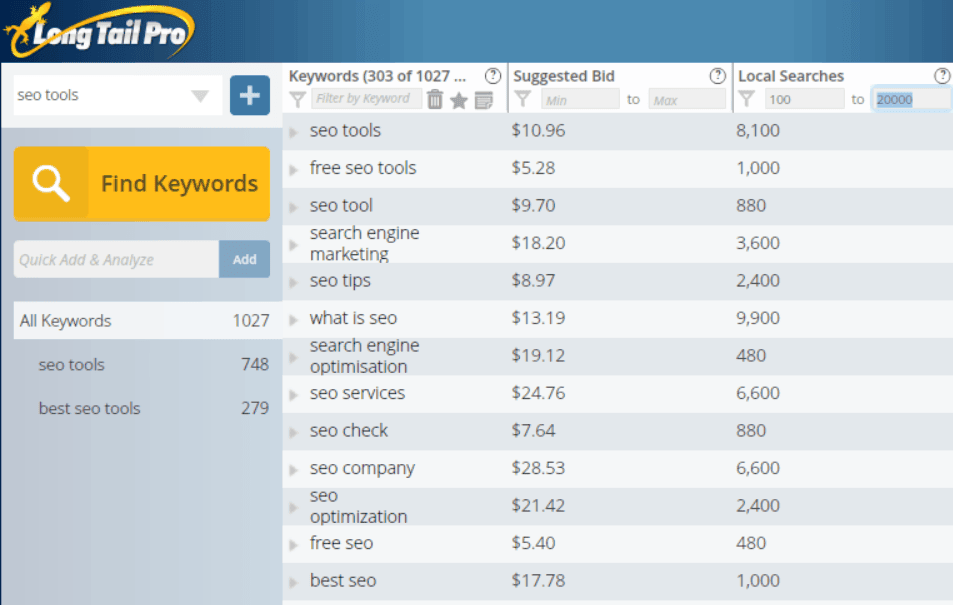Expand the seo company row
Image resolution: width=953 pixels, height=605 pixels.
pyautogui.click(x=294, y=470)
